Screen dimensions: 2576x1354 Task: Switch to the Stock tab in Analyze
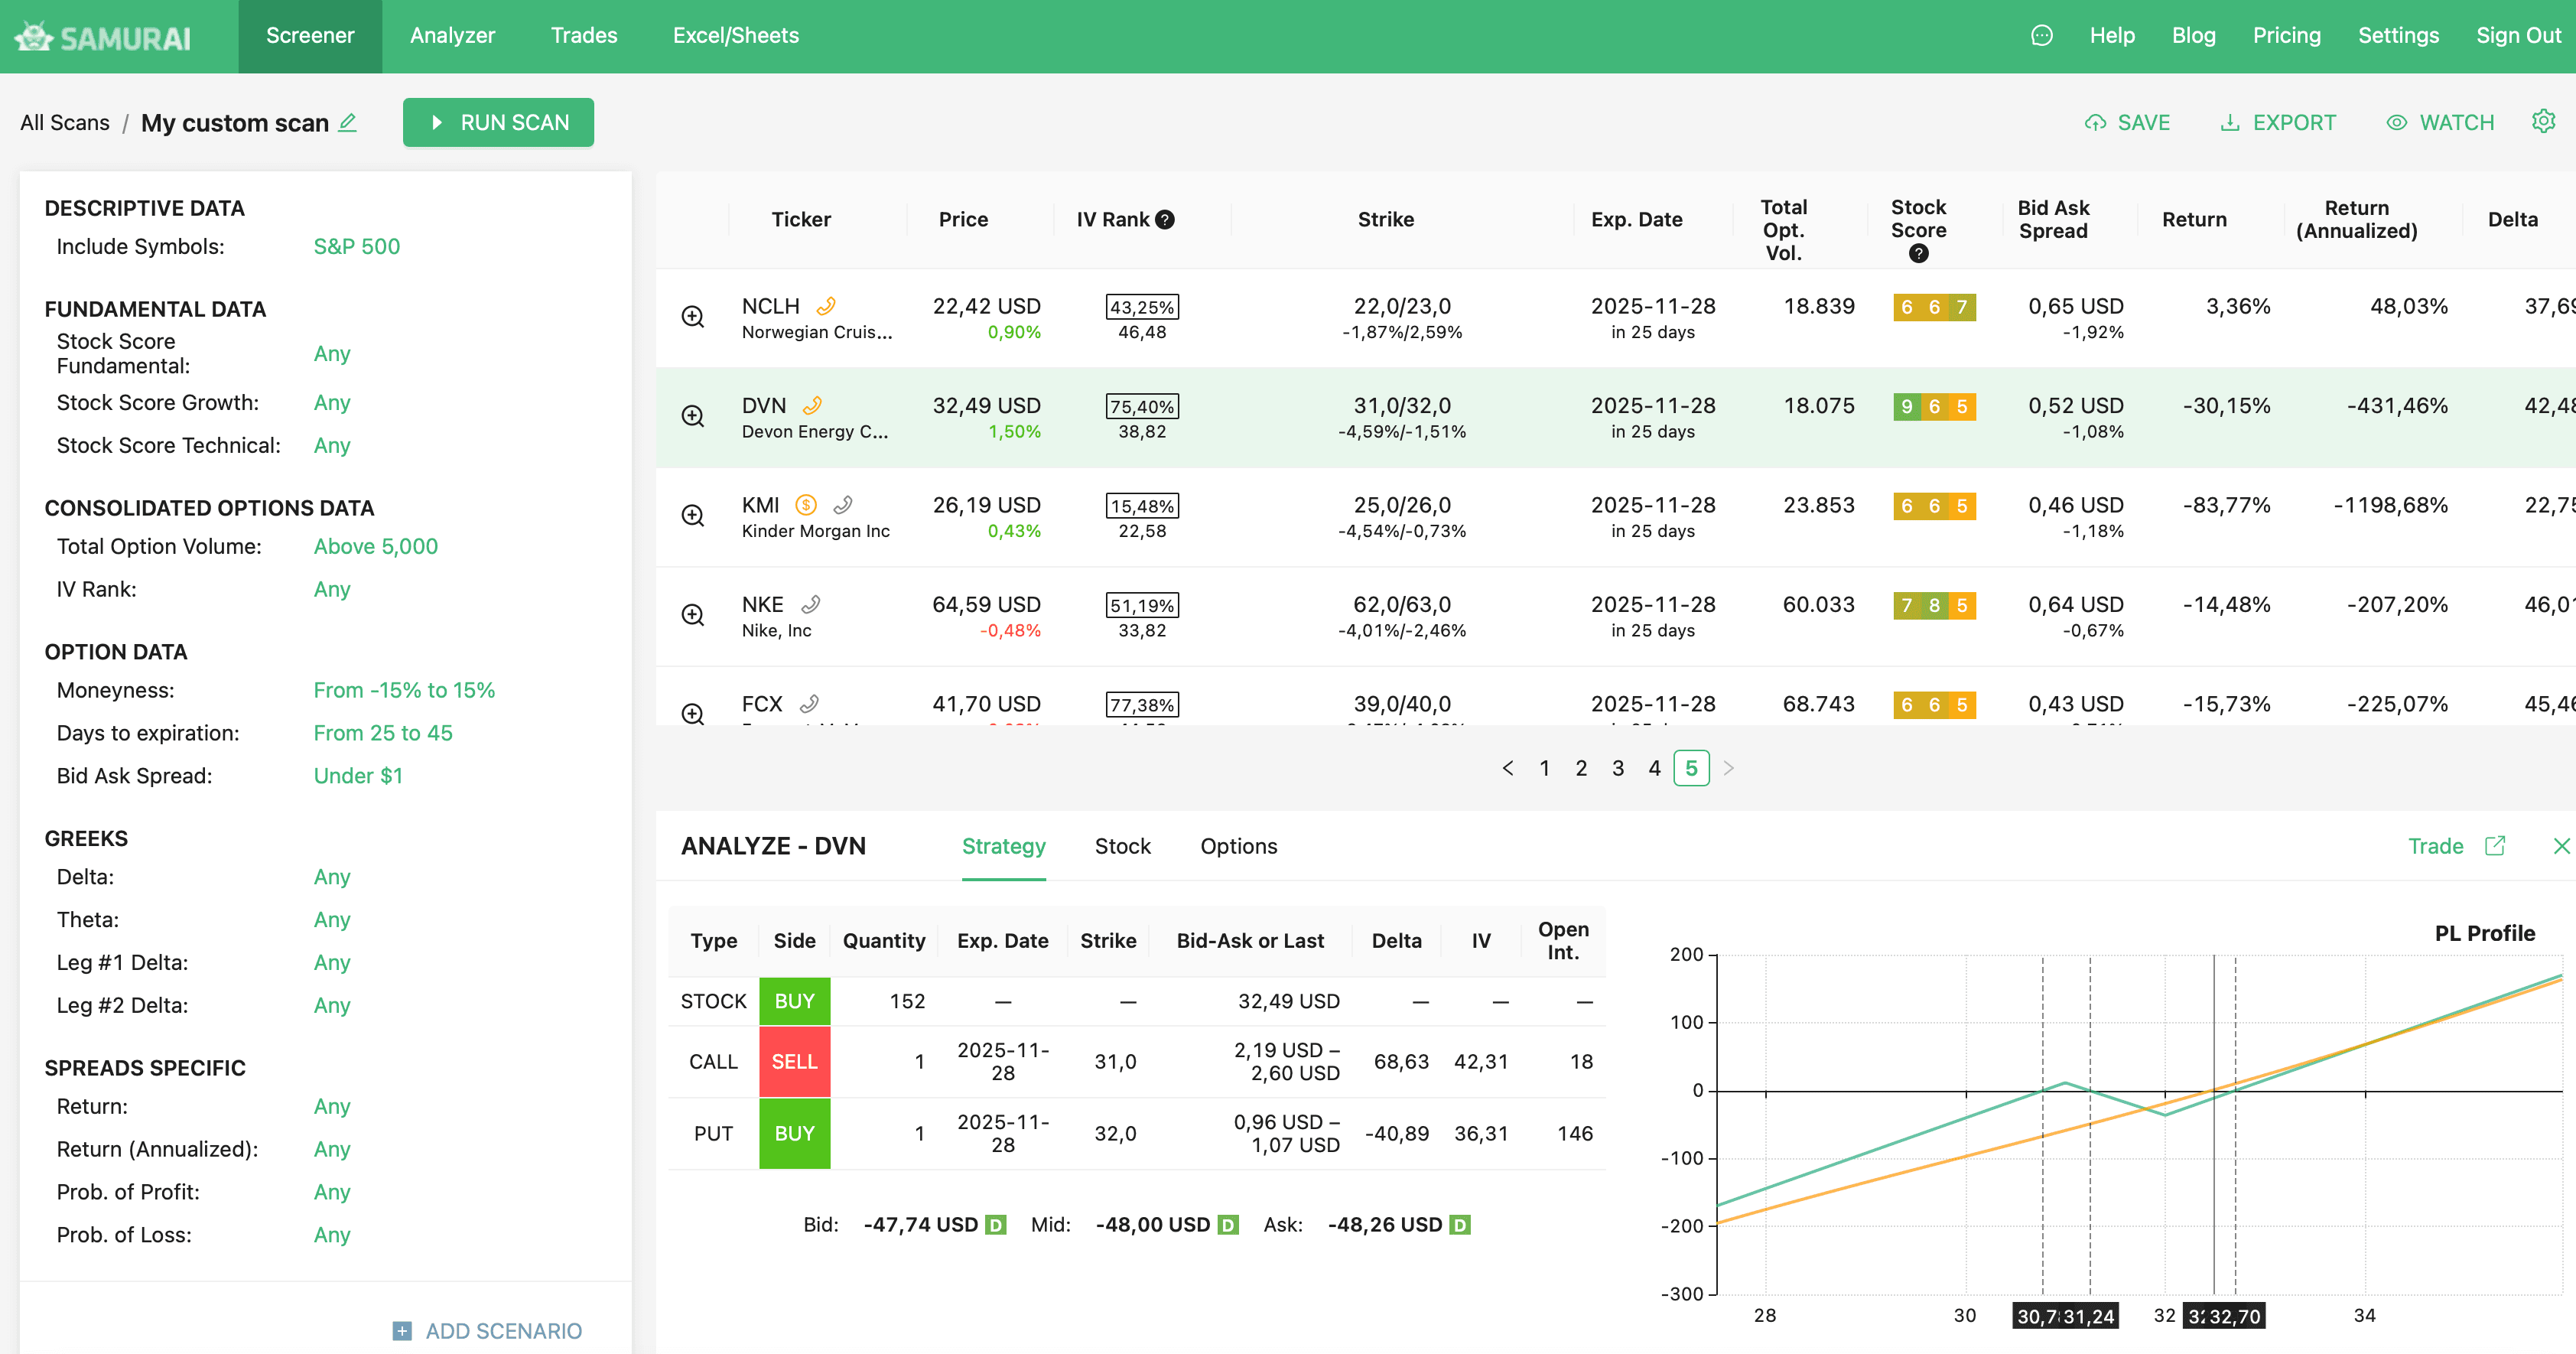pos(1122,846)
